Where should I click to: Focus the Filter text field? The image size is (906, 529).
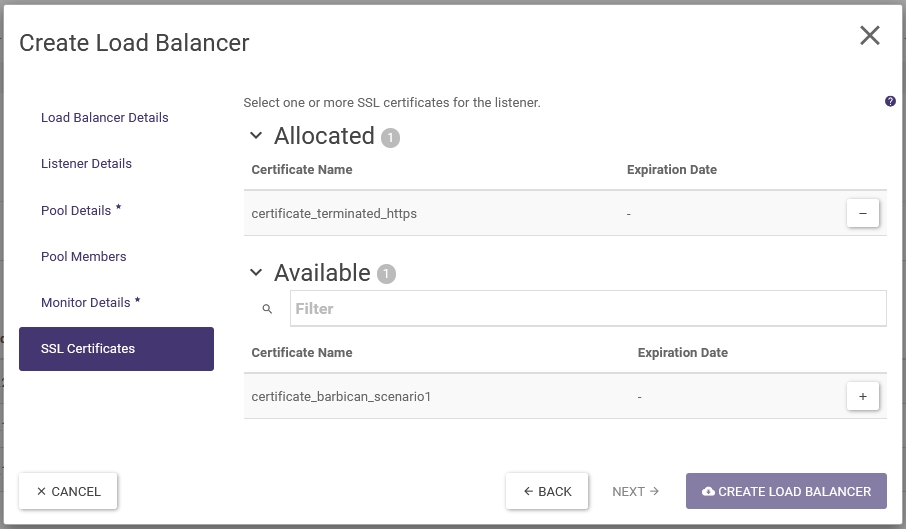click(x=587, y=309)
